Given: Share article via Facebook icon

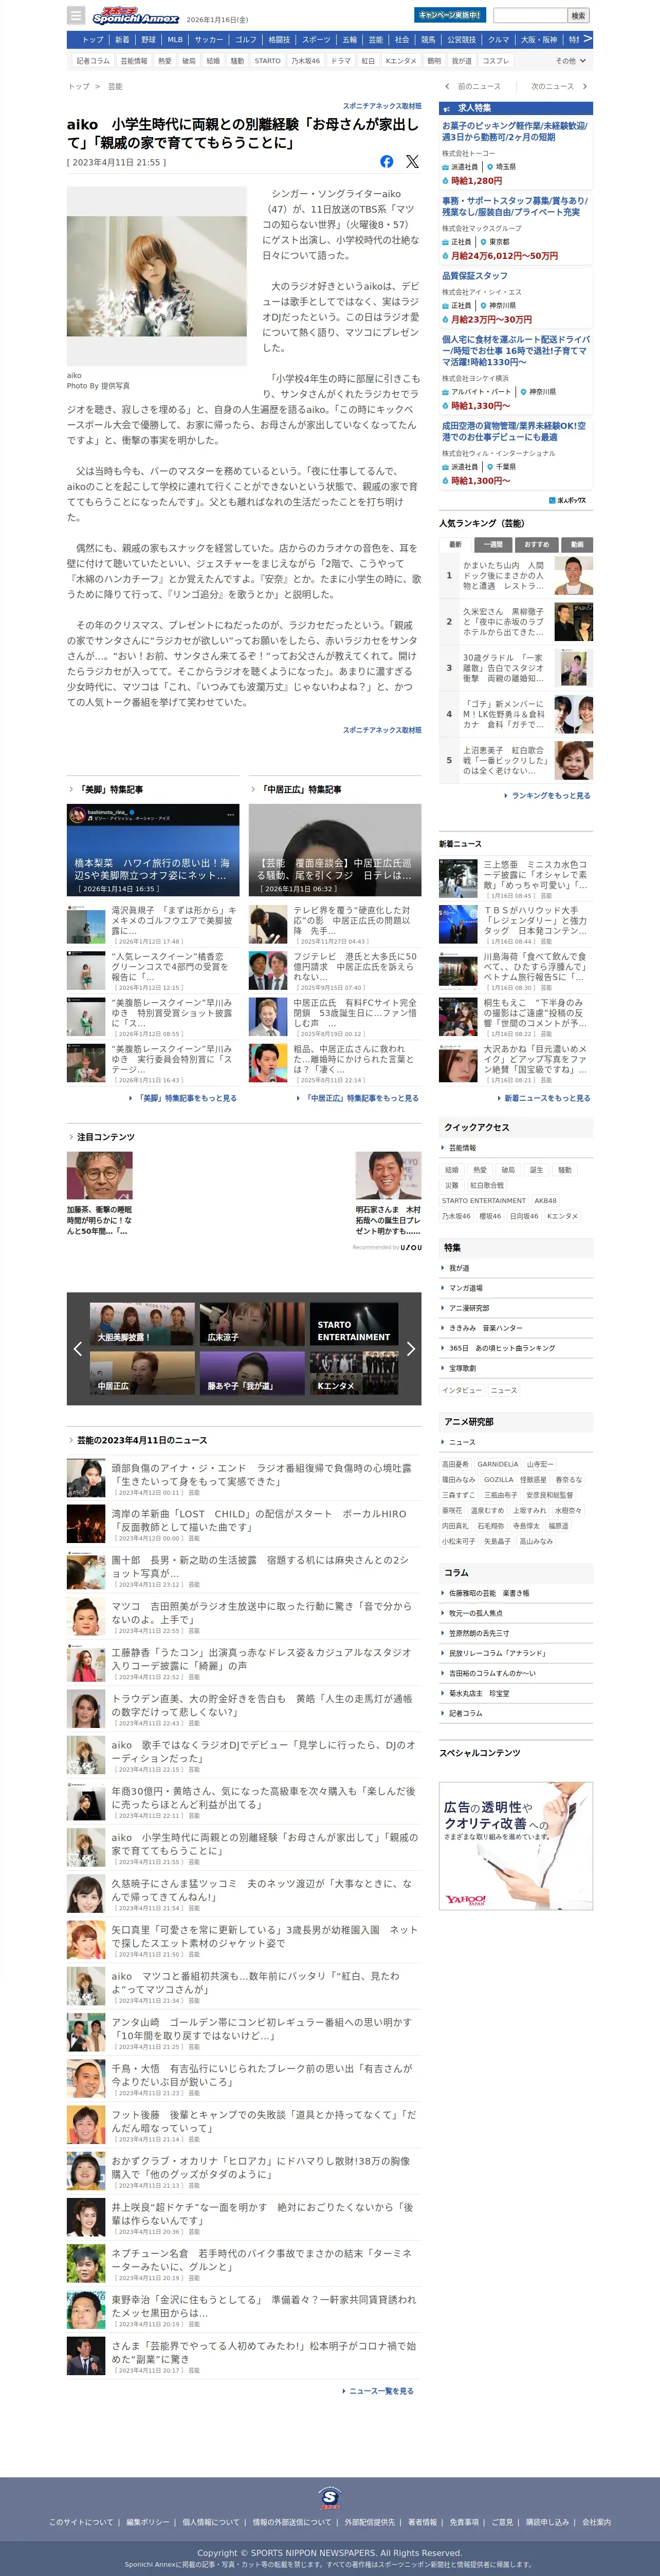Looking at the screenshot, I should [387, 161].
